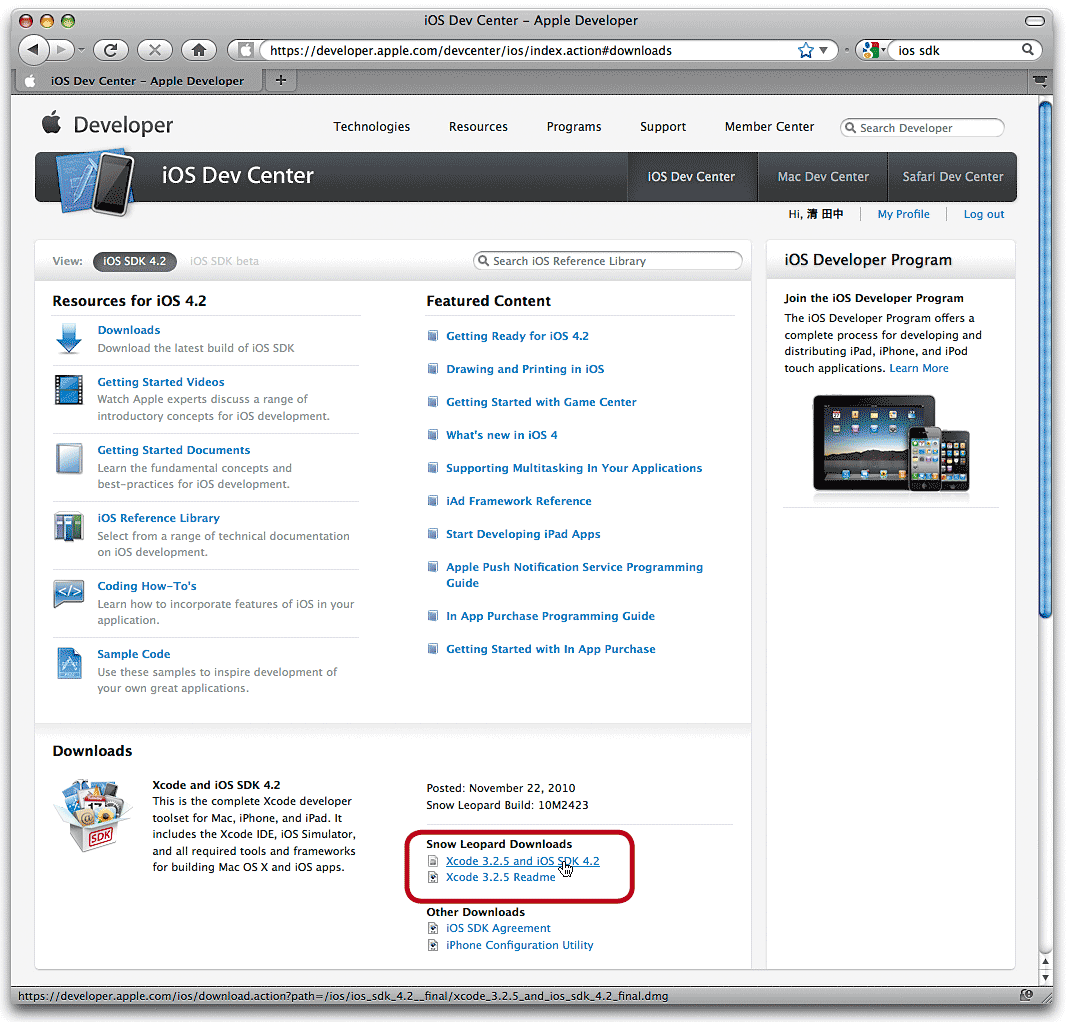Open What's new in iOS 4

tap(502, 435)
